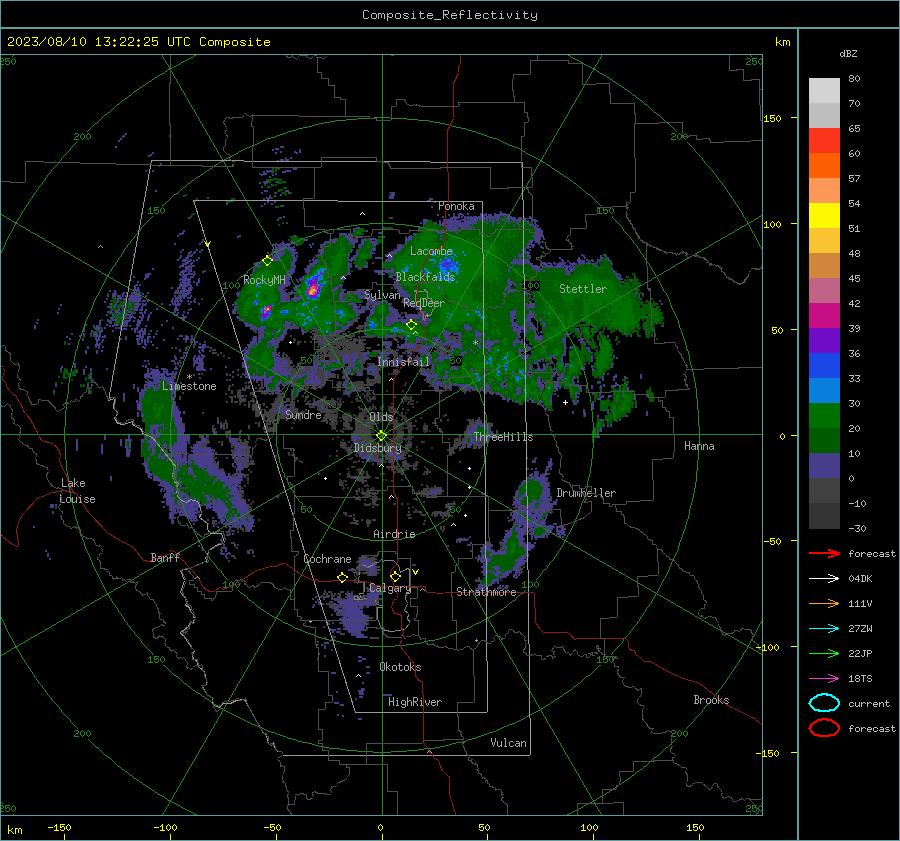The height and width of the screenshot is (841, 900).
Task: Click the dBZ legend heading
Action: 848,53
